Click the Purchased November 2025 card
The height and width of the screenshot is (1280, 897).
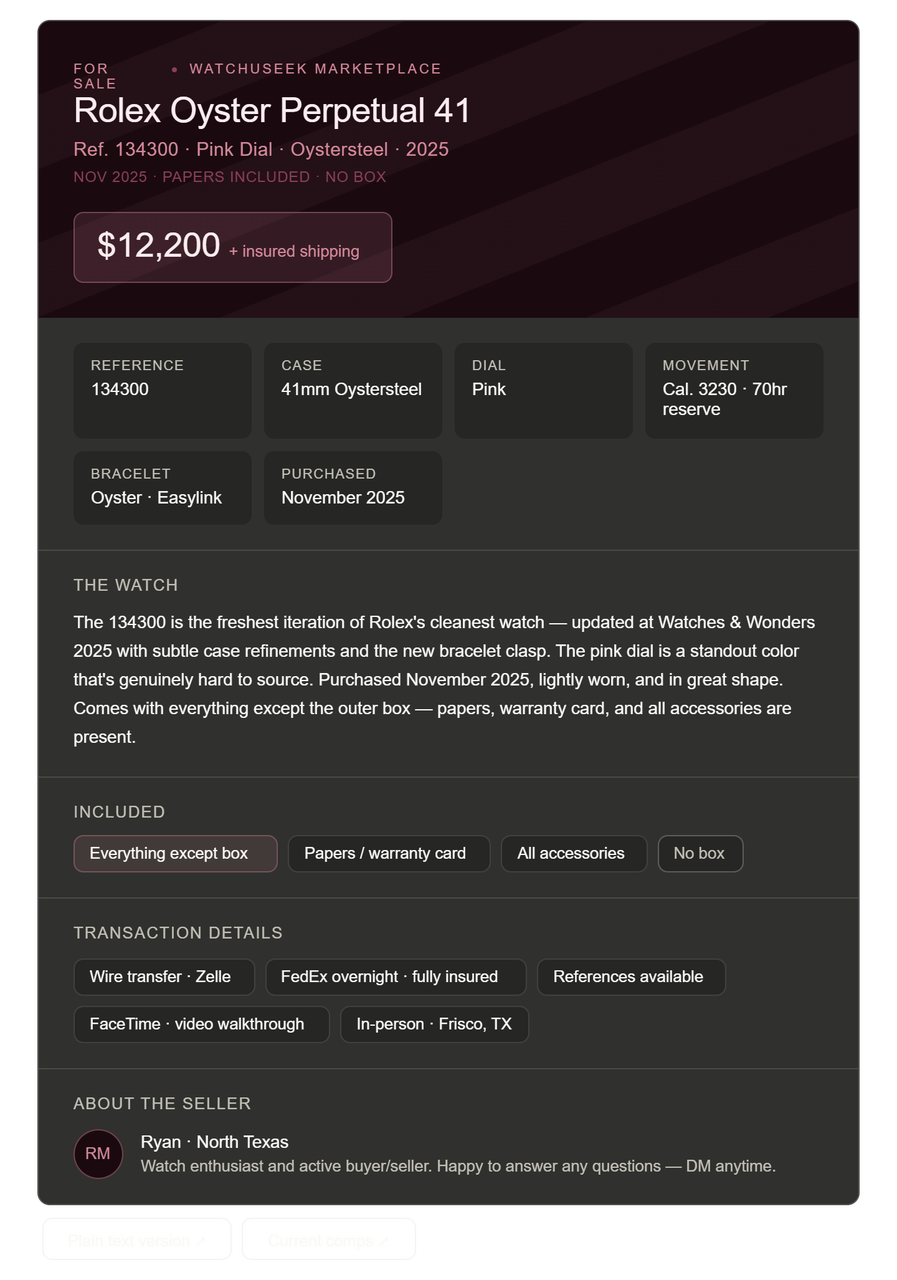pyautogui.click(x=353, y=488)
